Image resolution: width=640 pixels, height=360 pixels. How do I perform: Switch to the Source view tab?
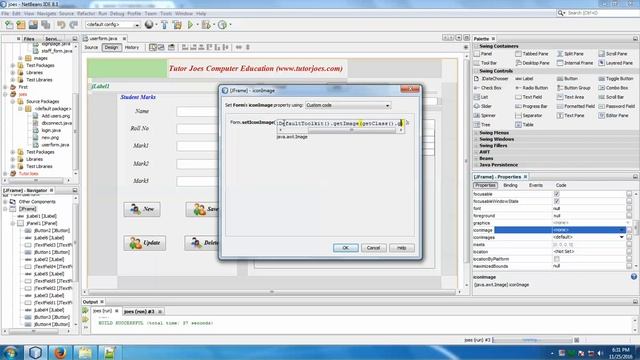pos(91,47)
